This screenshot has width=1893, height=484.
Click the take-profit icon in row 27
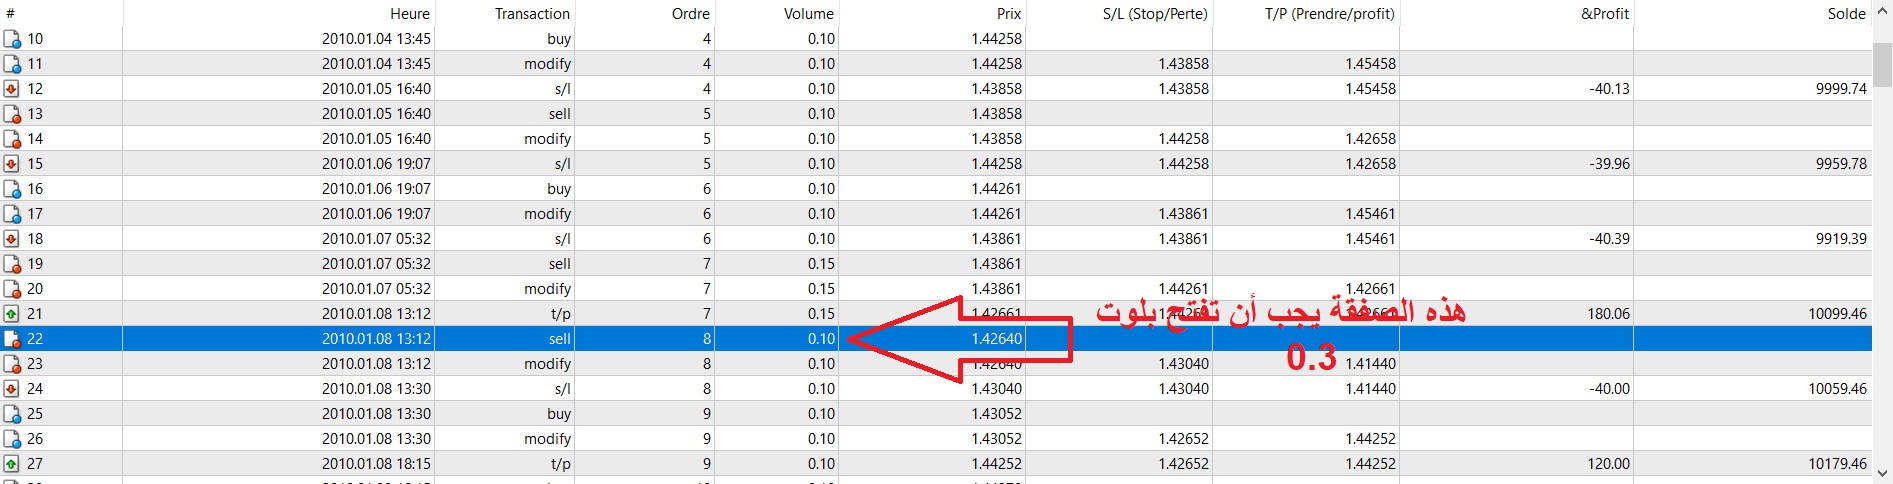click(12, 464)
